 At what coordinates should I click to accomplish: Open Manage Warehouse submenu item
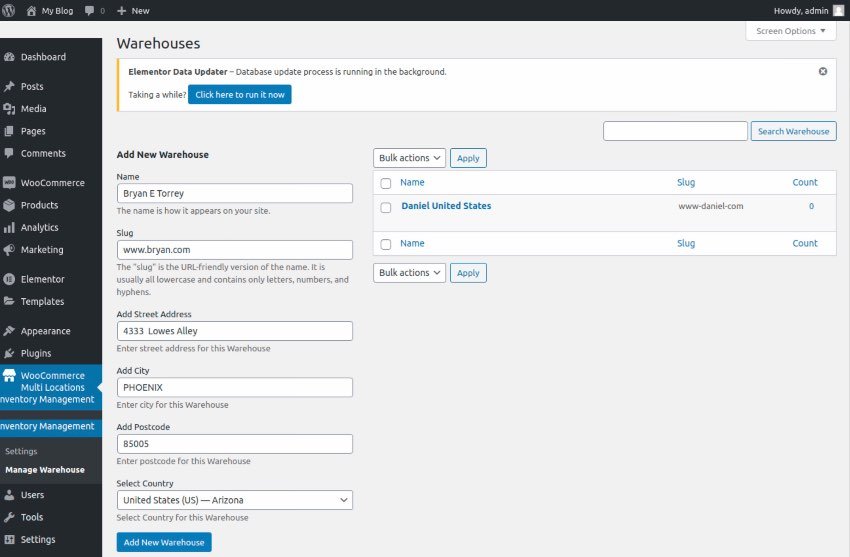[45, 470]
